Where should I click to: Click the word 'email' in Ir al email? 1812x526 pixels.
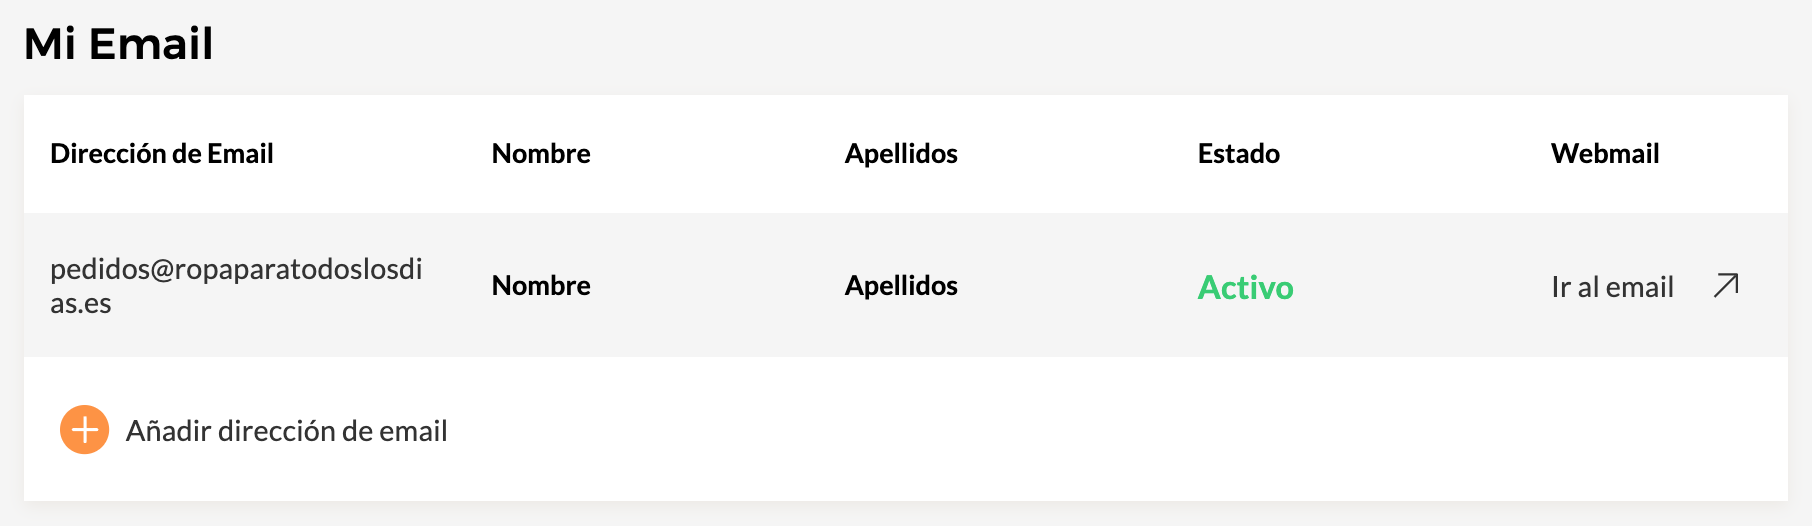tap(1639, 287)
